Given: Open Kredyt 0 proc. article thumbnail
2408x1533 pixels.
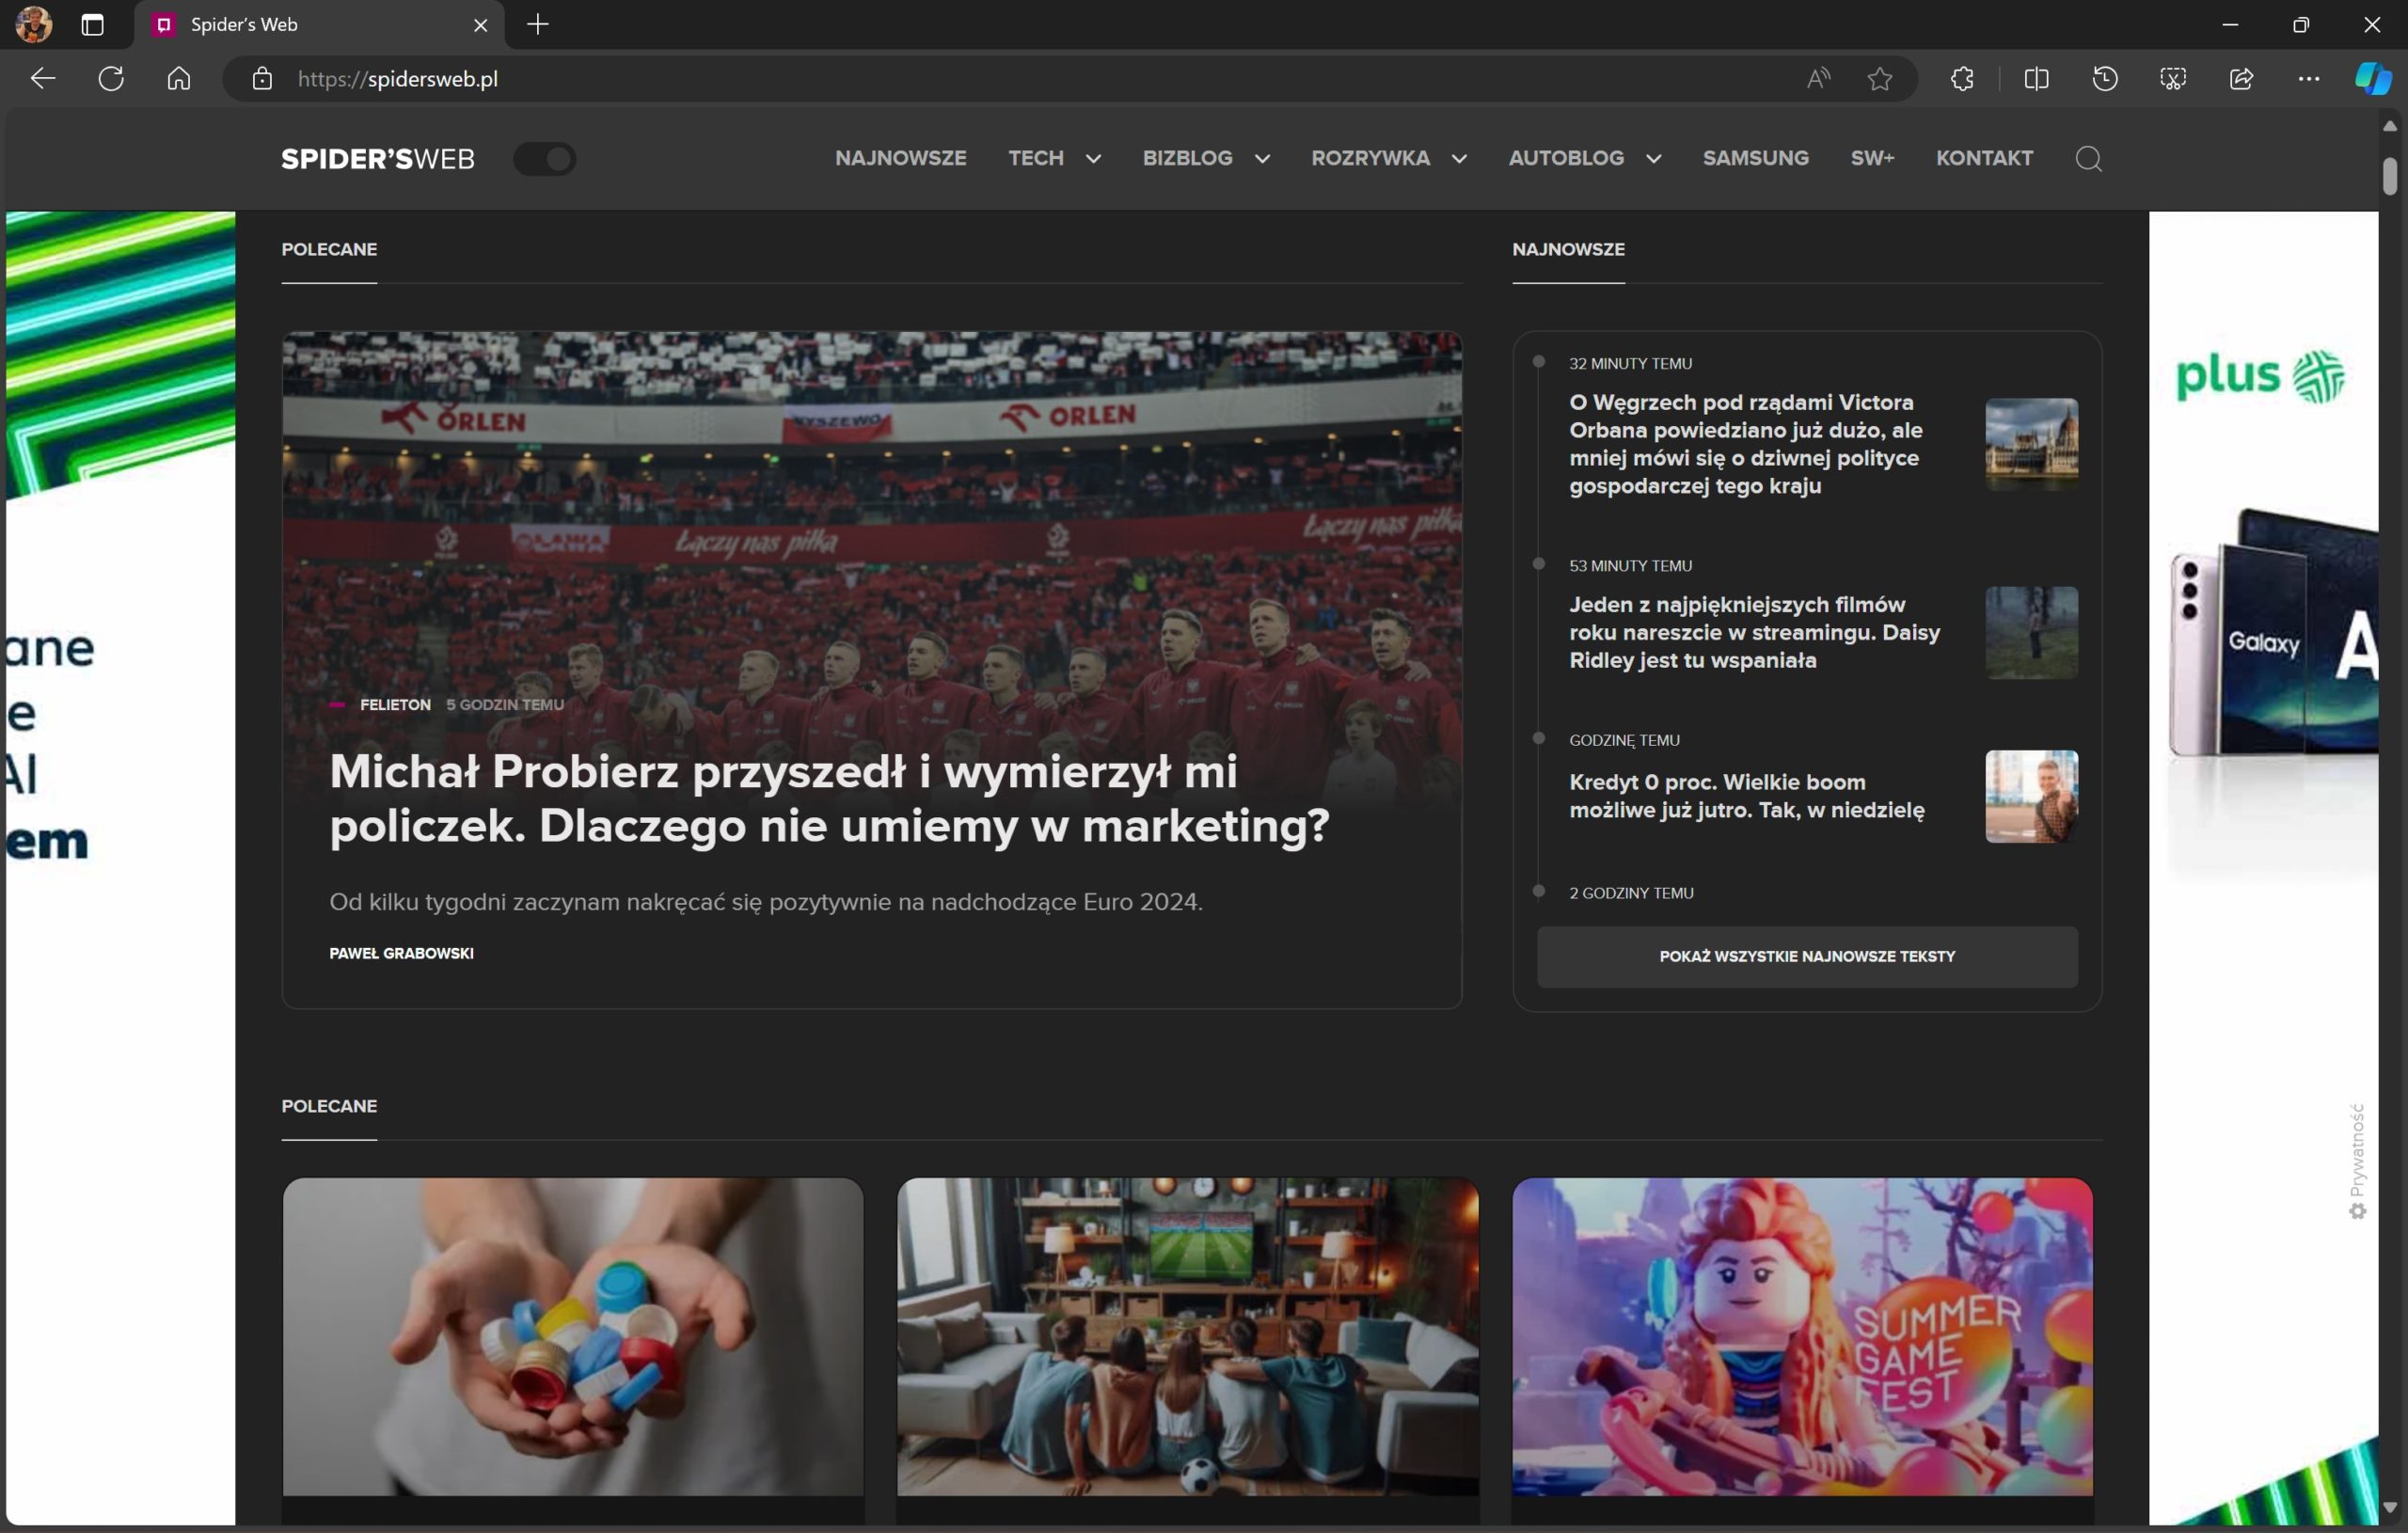Looking at the screenshot, I should (x=2031, y=796).
